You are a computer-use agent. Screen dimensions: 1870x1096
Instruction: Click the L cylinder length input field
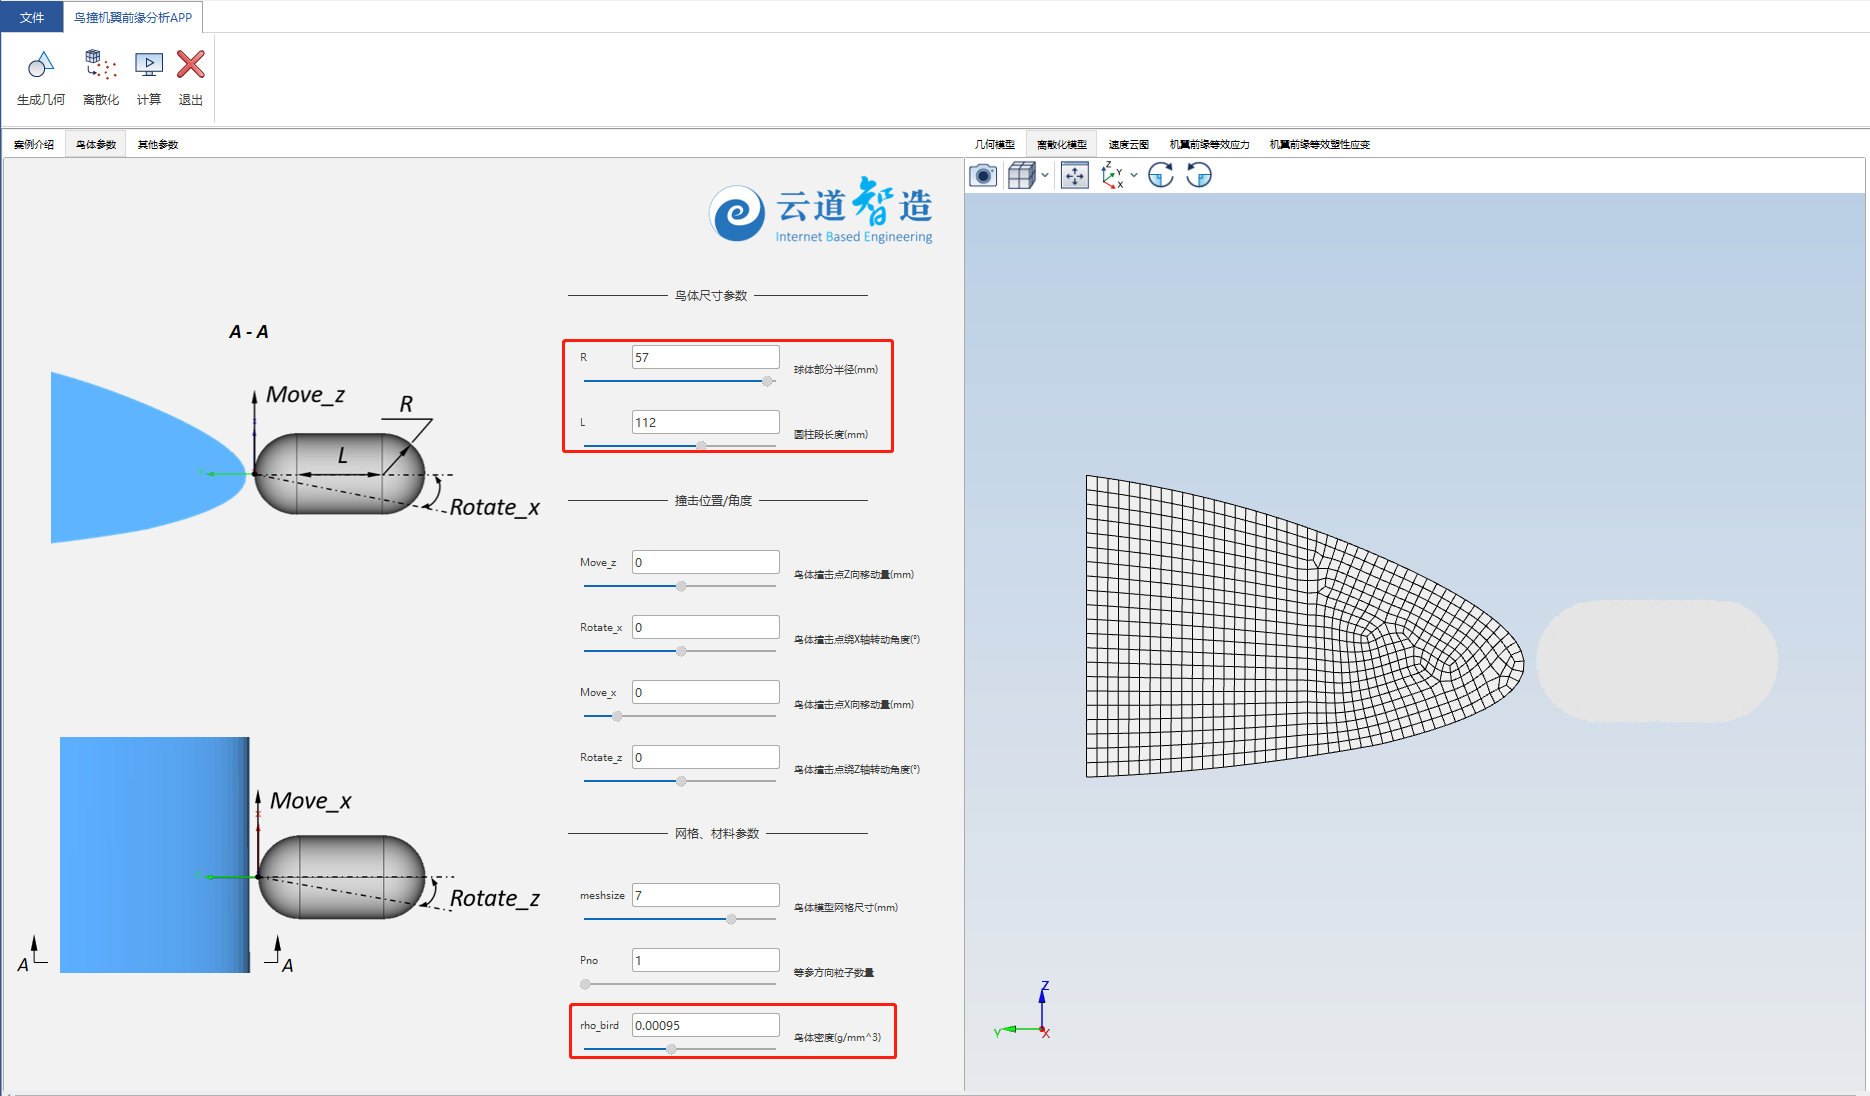pos(705,422)
